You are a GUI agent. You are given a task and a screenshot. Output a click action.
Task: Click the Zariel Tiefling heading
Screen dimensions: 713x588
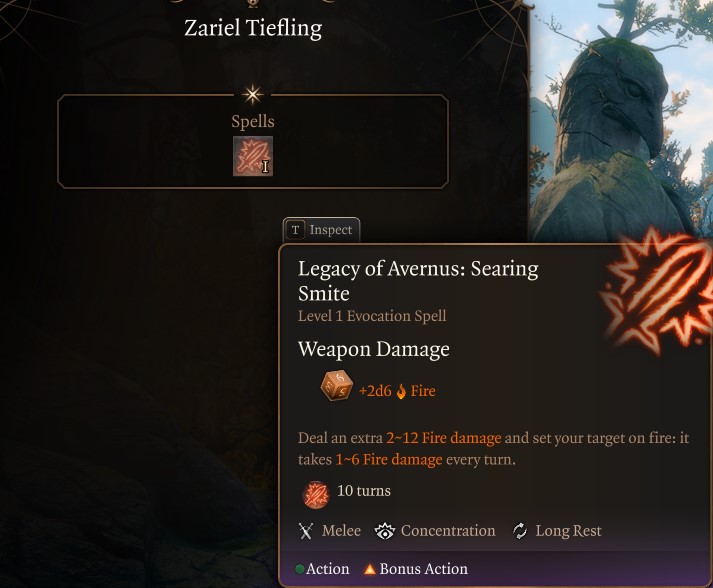[x=253, y=28]
